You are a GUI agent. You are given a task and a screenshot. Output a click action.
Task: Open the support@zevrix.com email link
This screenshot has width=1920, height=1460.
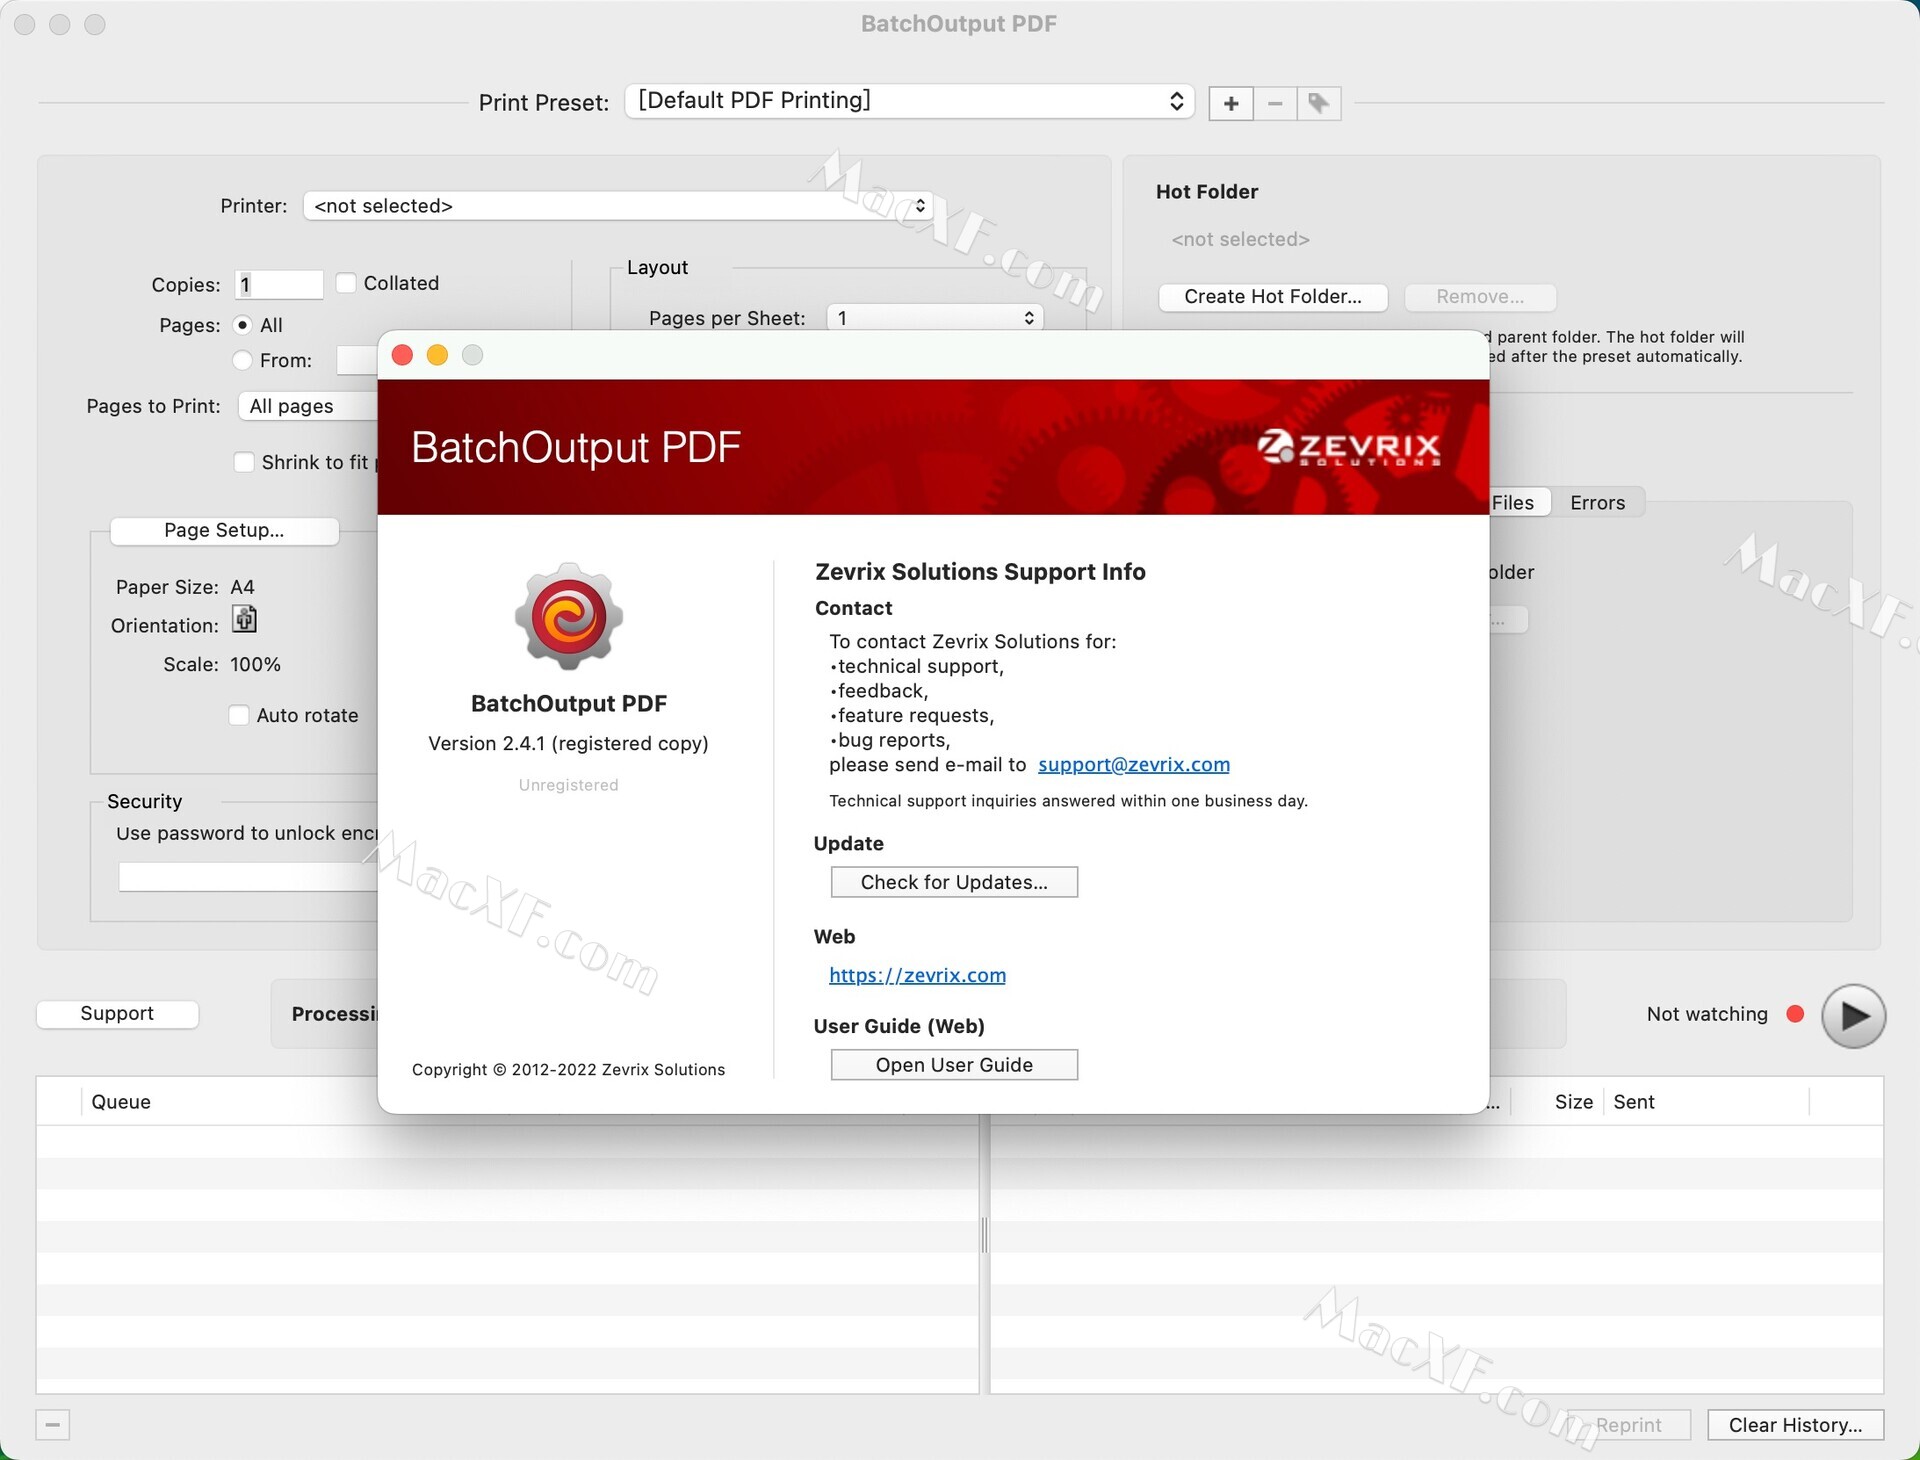[1134, 765]
